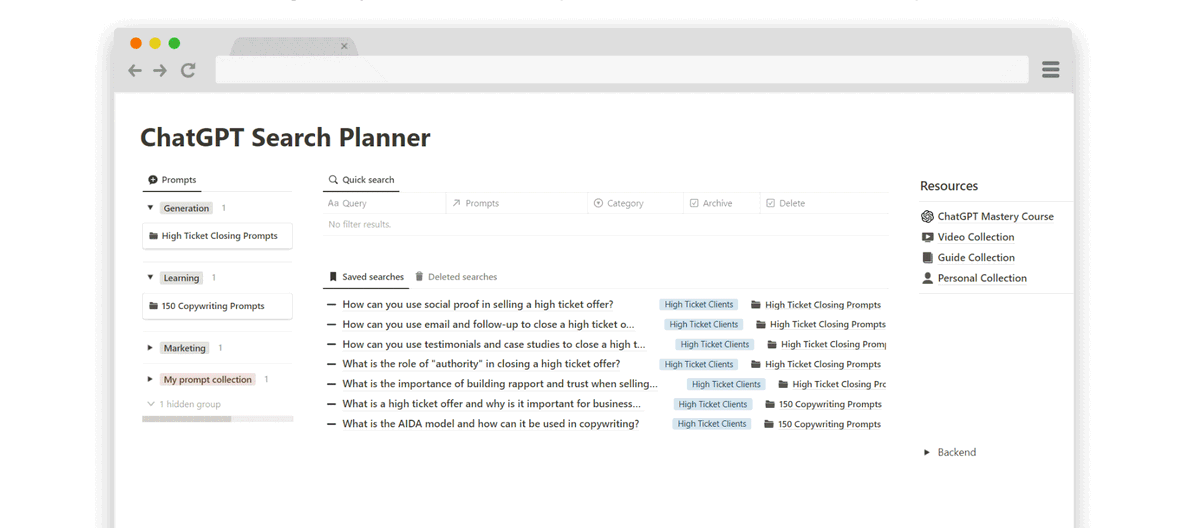Open the role of authority query
This screenshot has height=528, width=1200.
click(481, 364)
